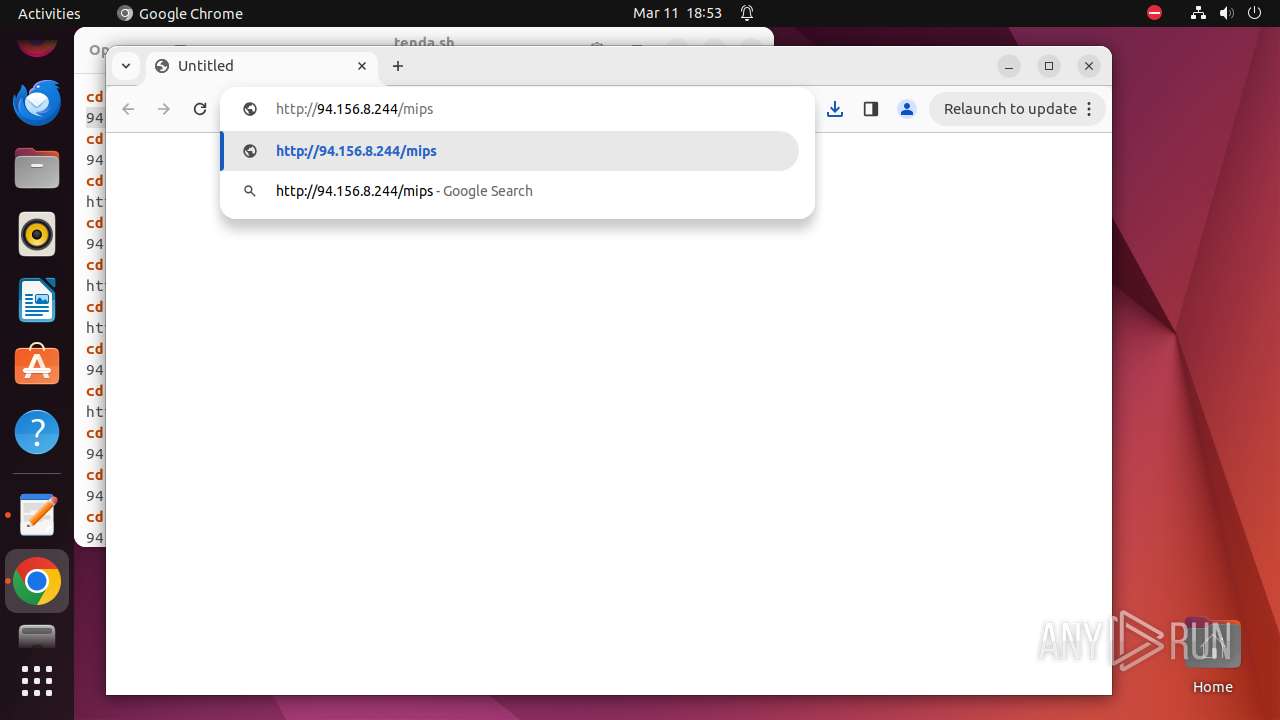Image resolution: width=1280 pixels, height=720 pixels.
Task: Open the volume indicator
Action: pos(1226,13)
